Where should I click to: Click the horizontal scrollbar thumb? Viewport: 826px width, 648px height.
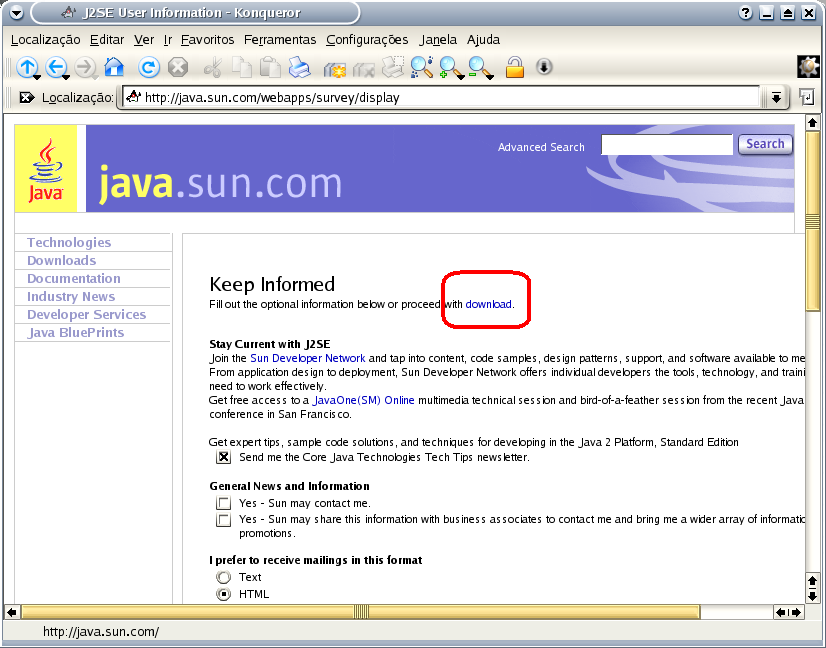[x=361, y=612]
